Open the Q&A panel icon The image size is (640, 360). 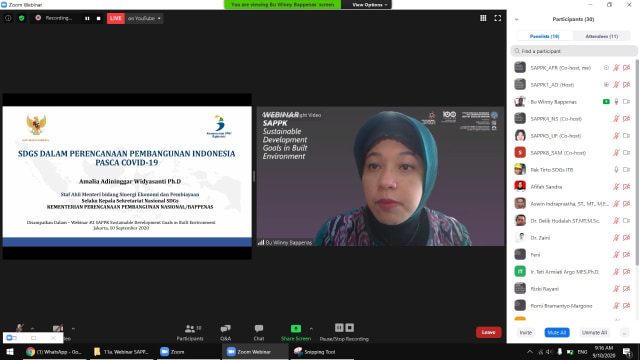pos(225,329)
